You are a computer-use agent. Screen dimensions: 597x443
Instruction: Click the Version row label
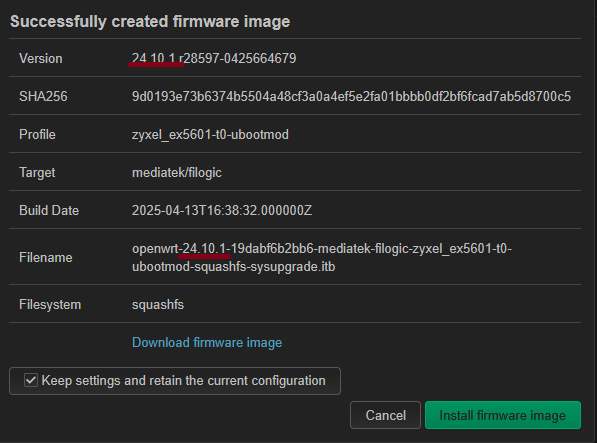click(x=41, y=58)
